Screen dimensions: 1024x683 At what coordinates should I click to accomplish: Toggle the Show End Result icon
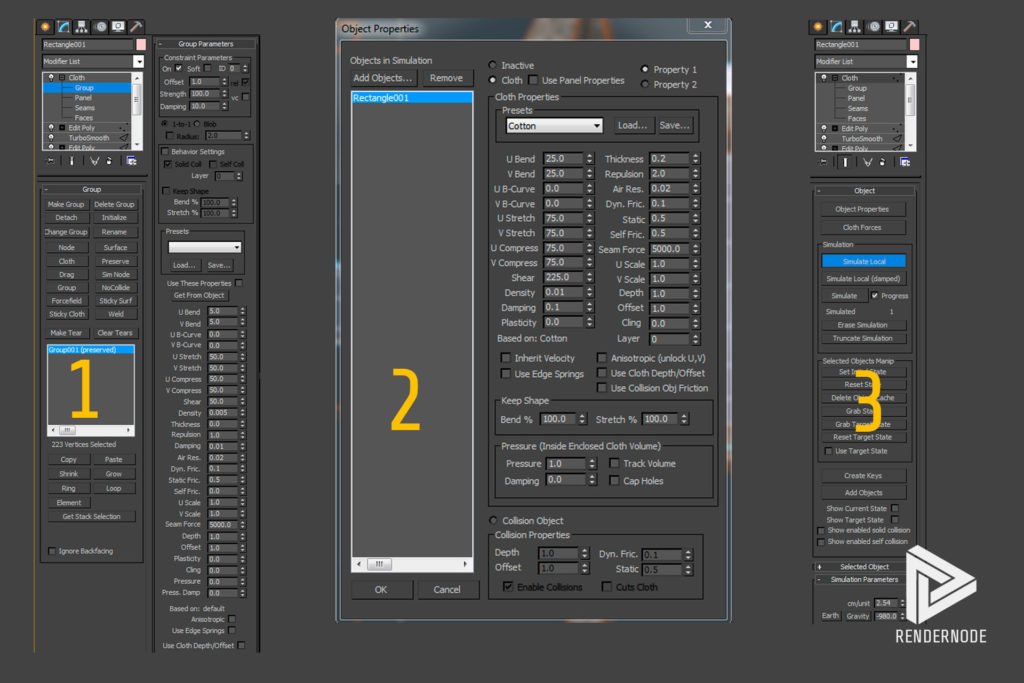(72, 161)
